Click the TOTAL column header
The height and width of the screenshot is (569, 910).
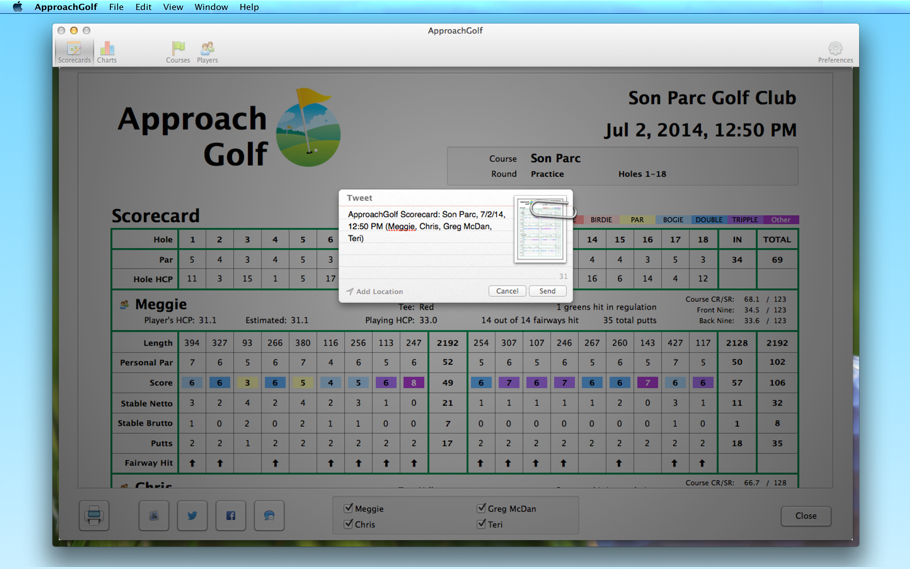pos(777,239)
